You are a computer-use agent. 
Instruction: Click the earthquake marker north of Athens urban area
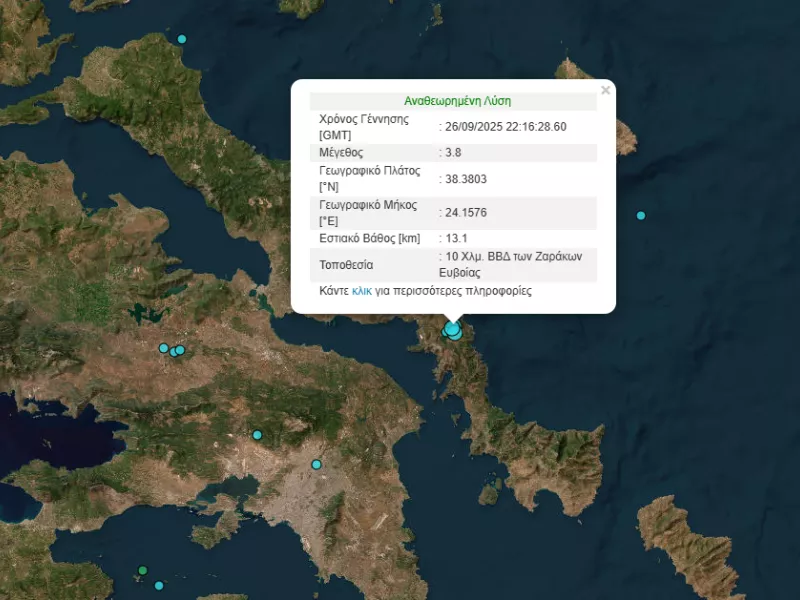click(x=316, y=464)
